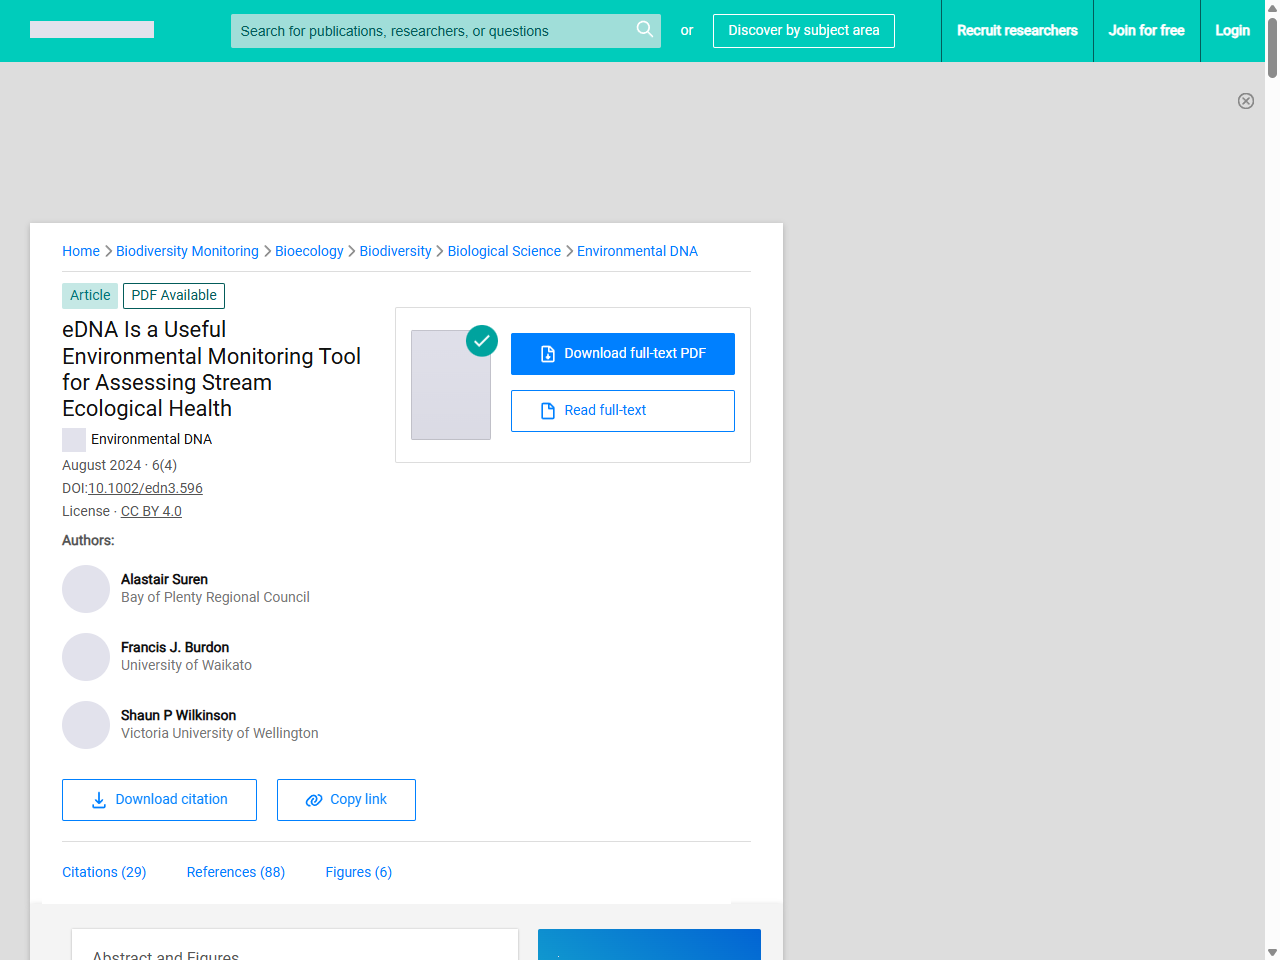Open Shaun P Wilkinson's avatar

86,725
